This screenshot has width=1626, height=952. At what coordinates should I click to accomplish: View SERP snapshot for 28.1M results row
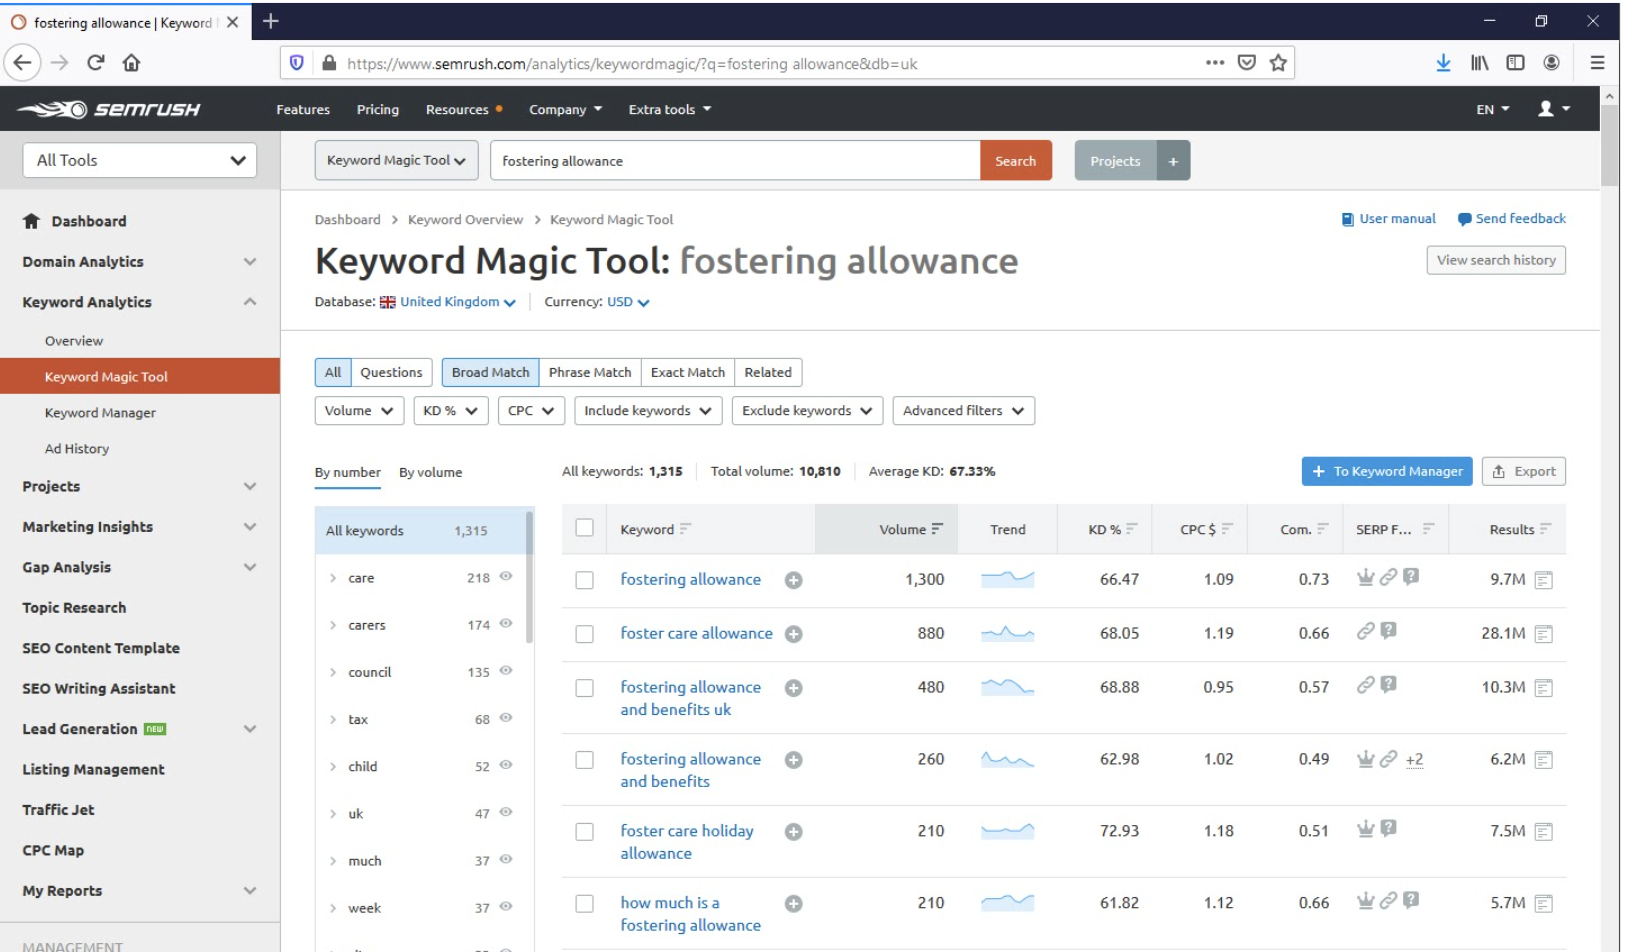(x=1543, y=634)
